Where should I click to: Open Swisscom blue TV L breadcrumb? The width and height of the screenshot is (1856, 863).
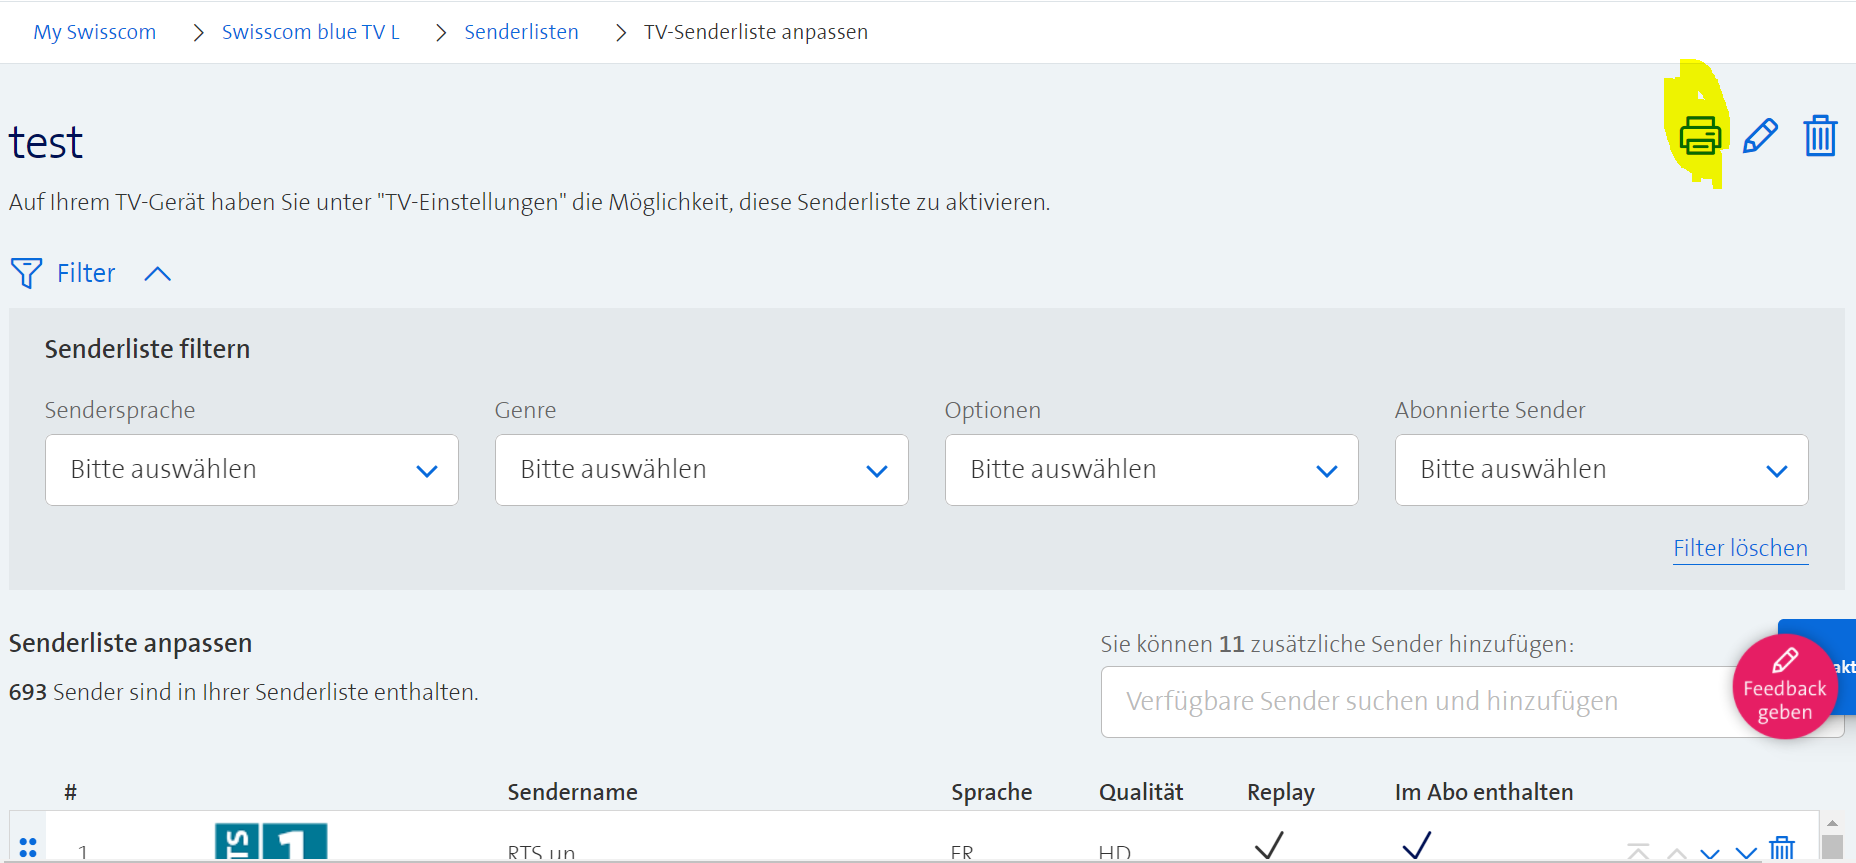coord(311,32)
